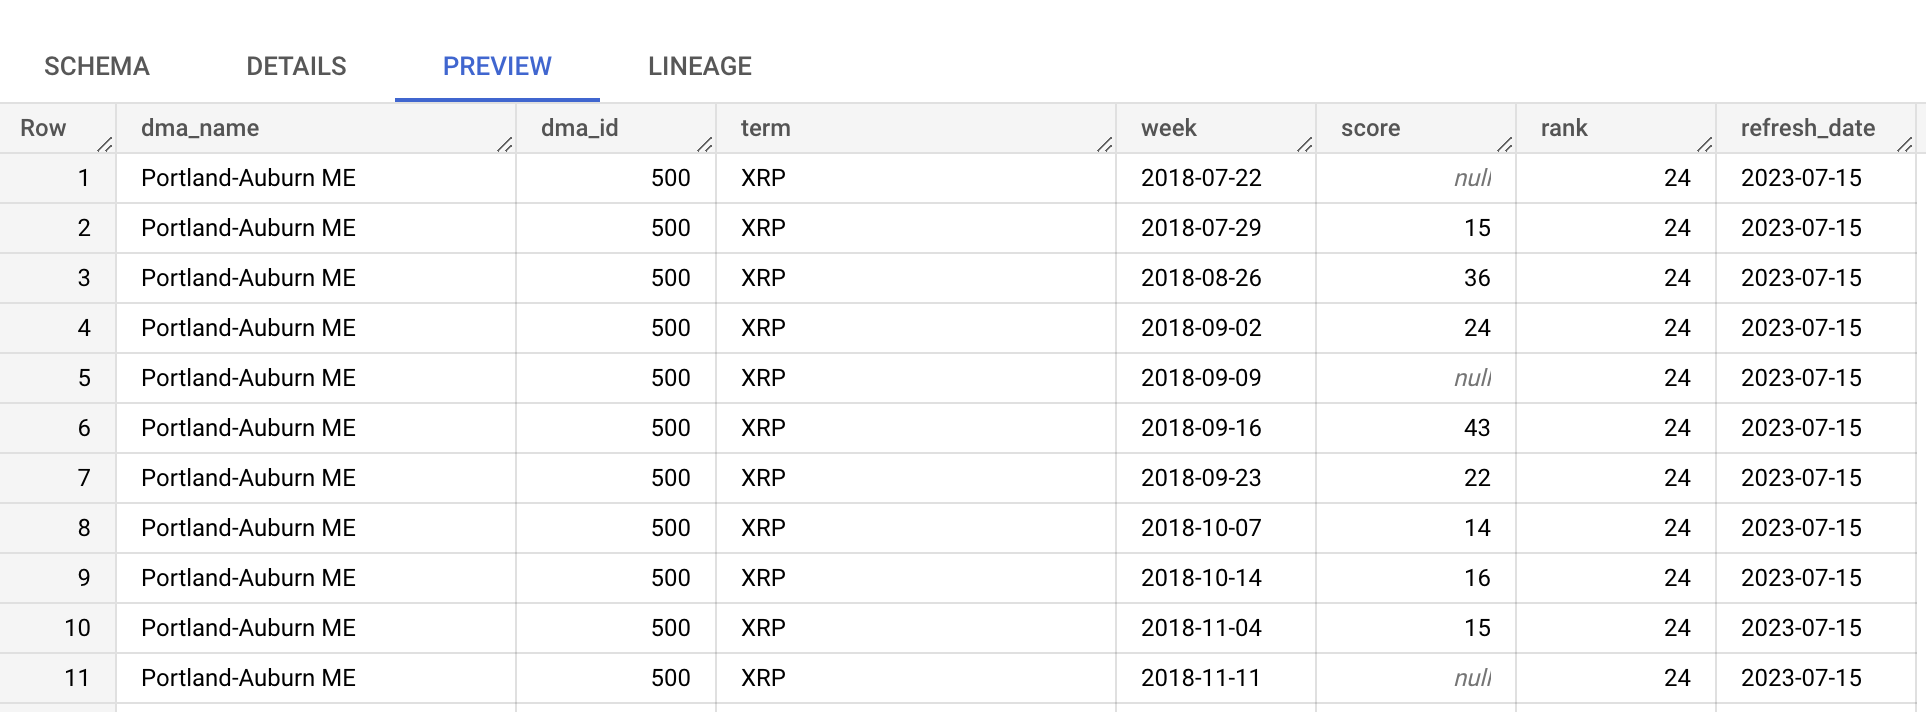Click the resize handle on term column
Viewport: 1926px width, 712px height.
pos(1104,144)
